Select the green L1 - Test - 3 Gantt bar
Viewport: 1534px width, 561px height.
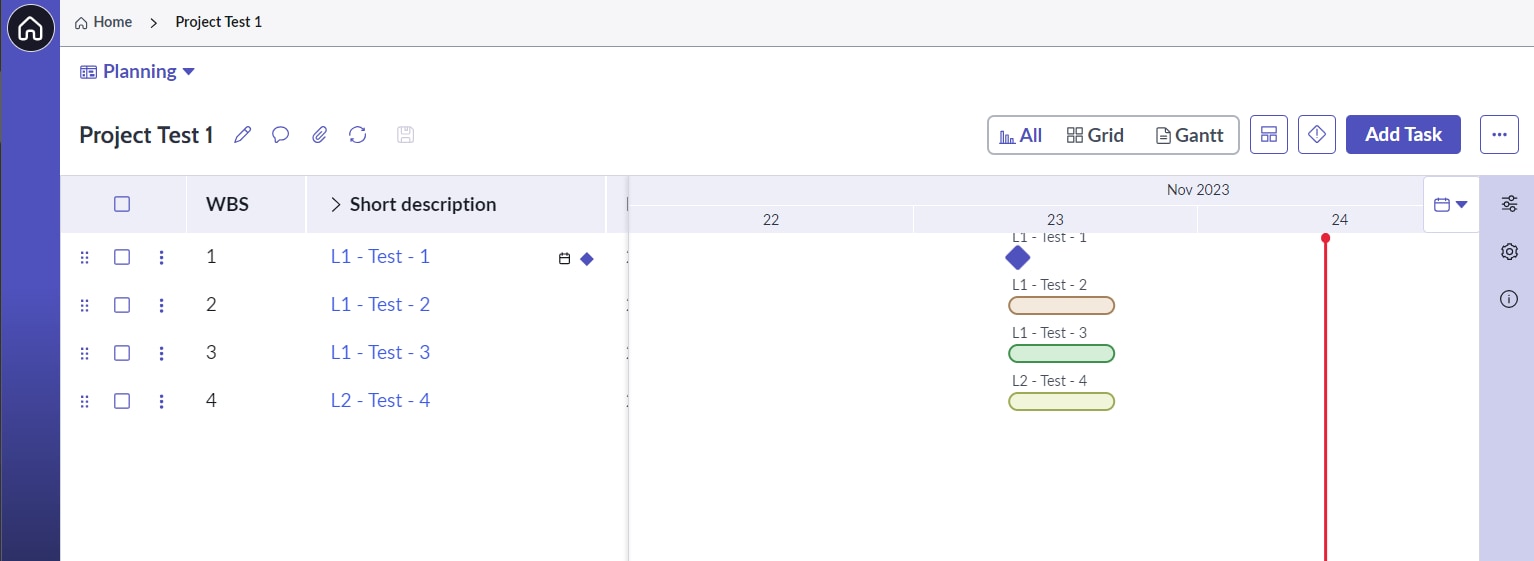(x=1061, y=353)
